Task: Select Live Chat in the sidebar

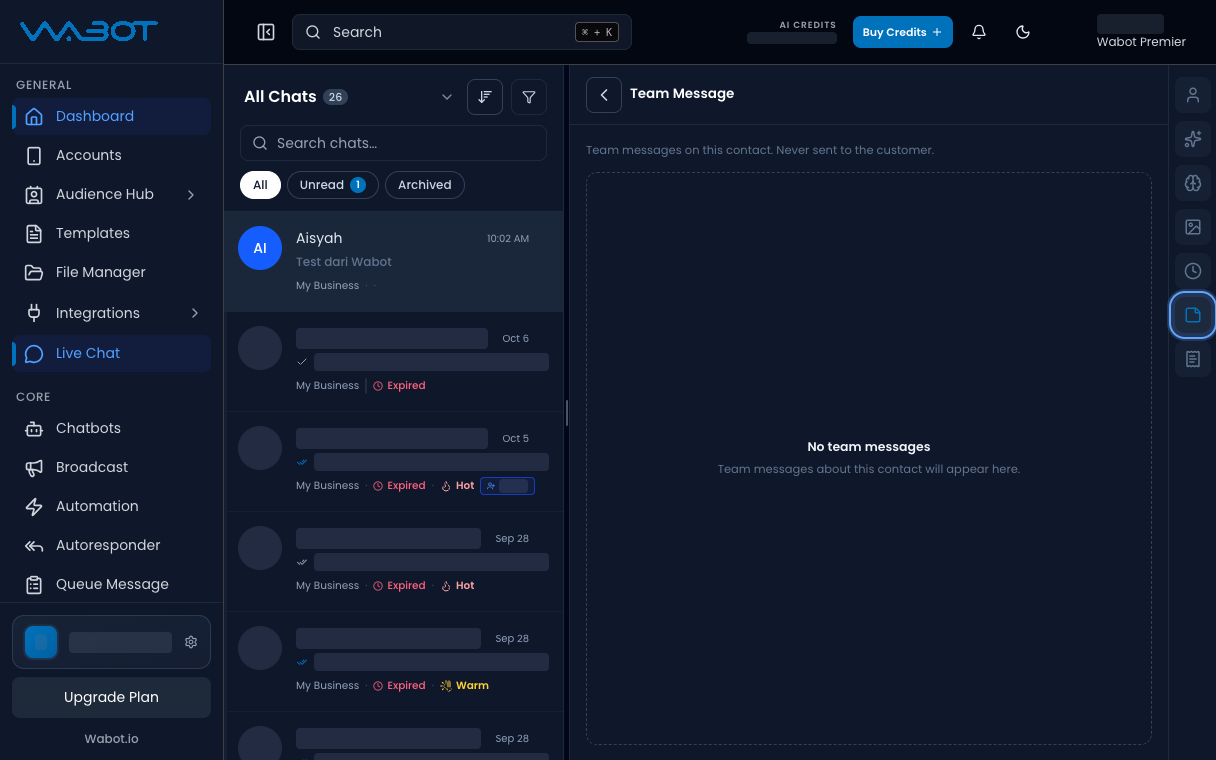Action: point(111,353)
